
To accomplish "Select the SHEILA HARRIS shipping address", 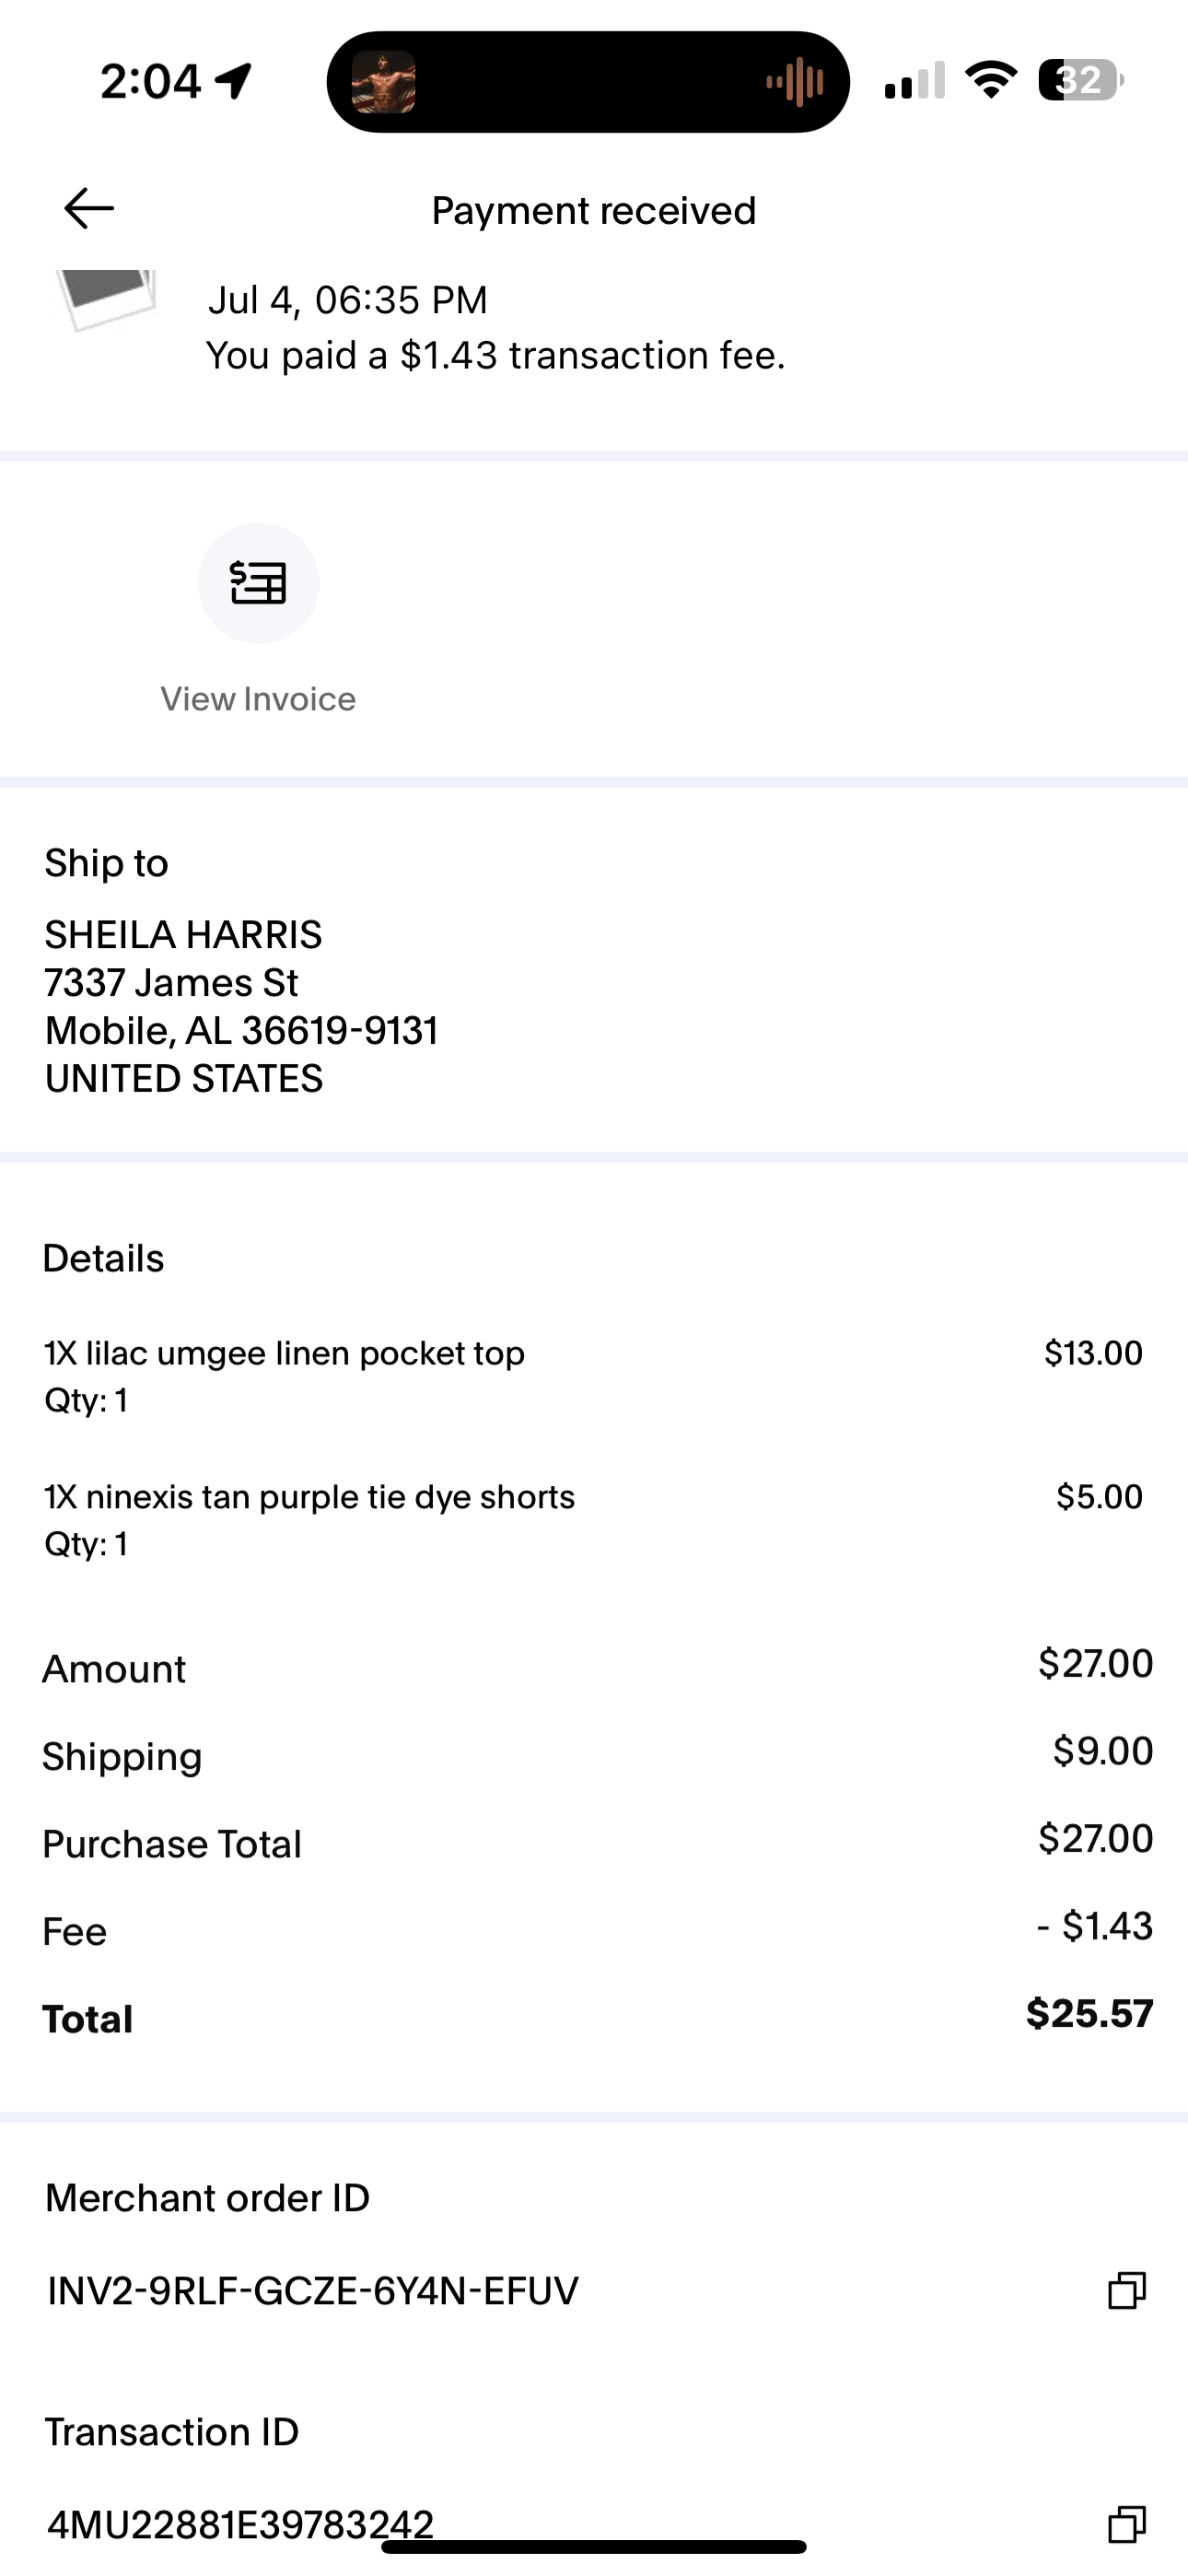I will point(241,1007).
